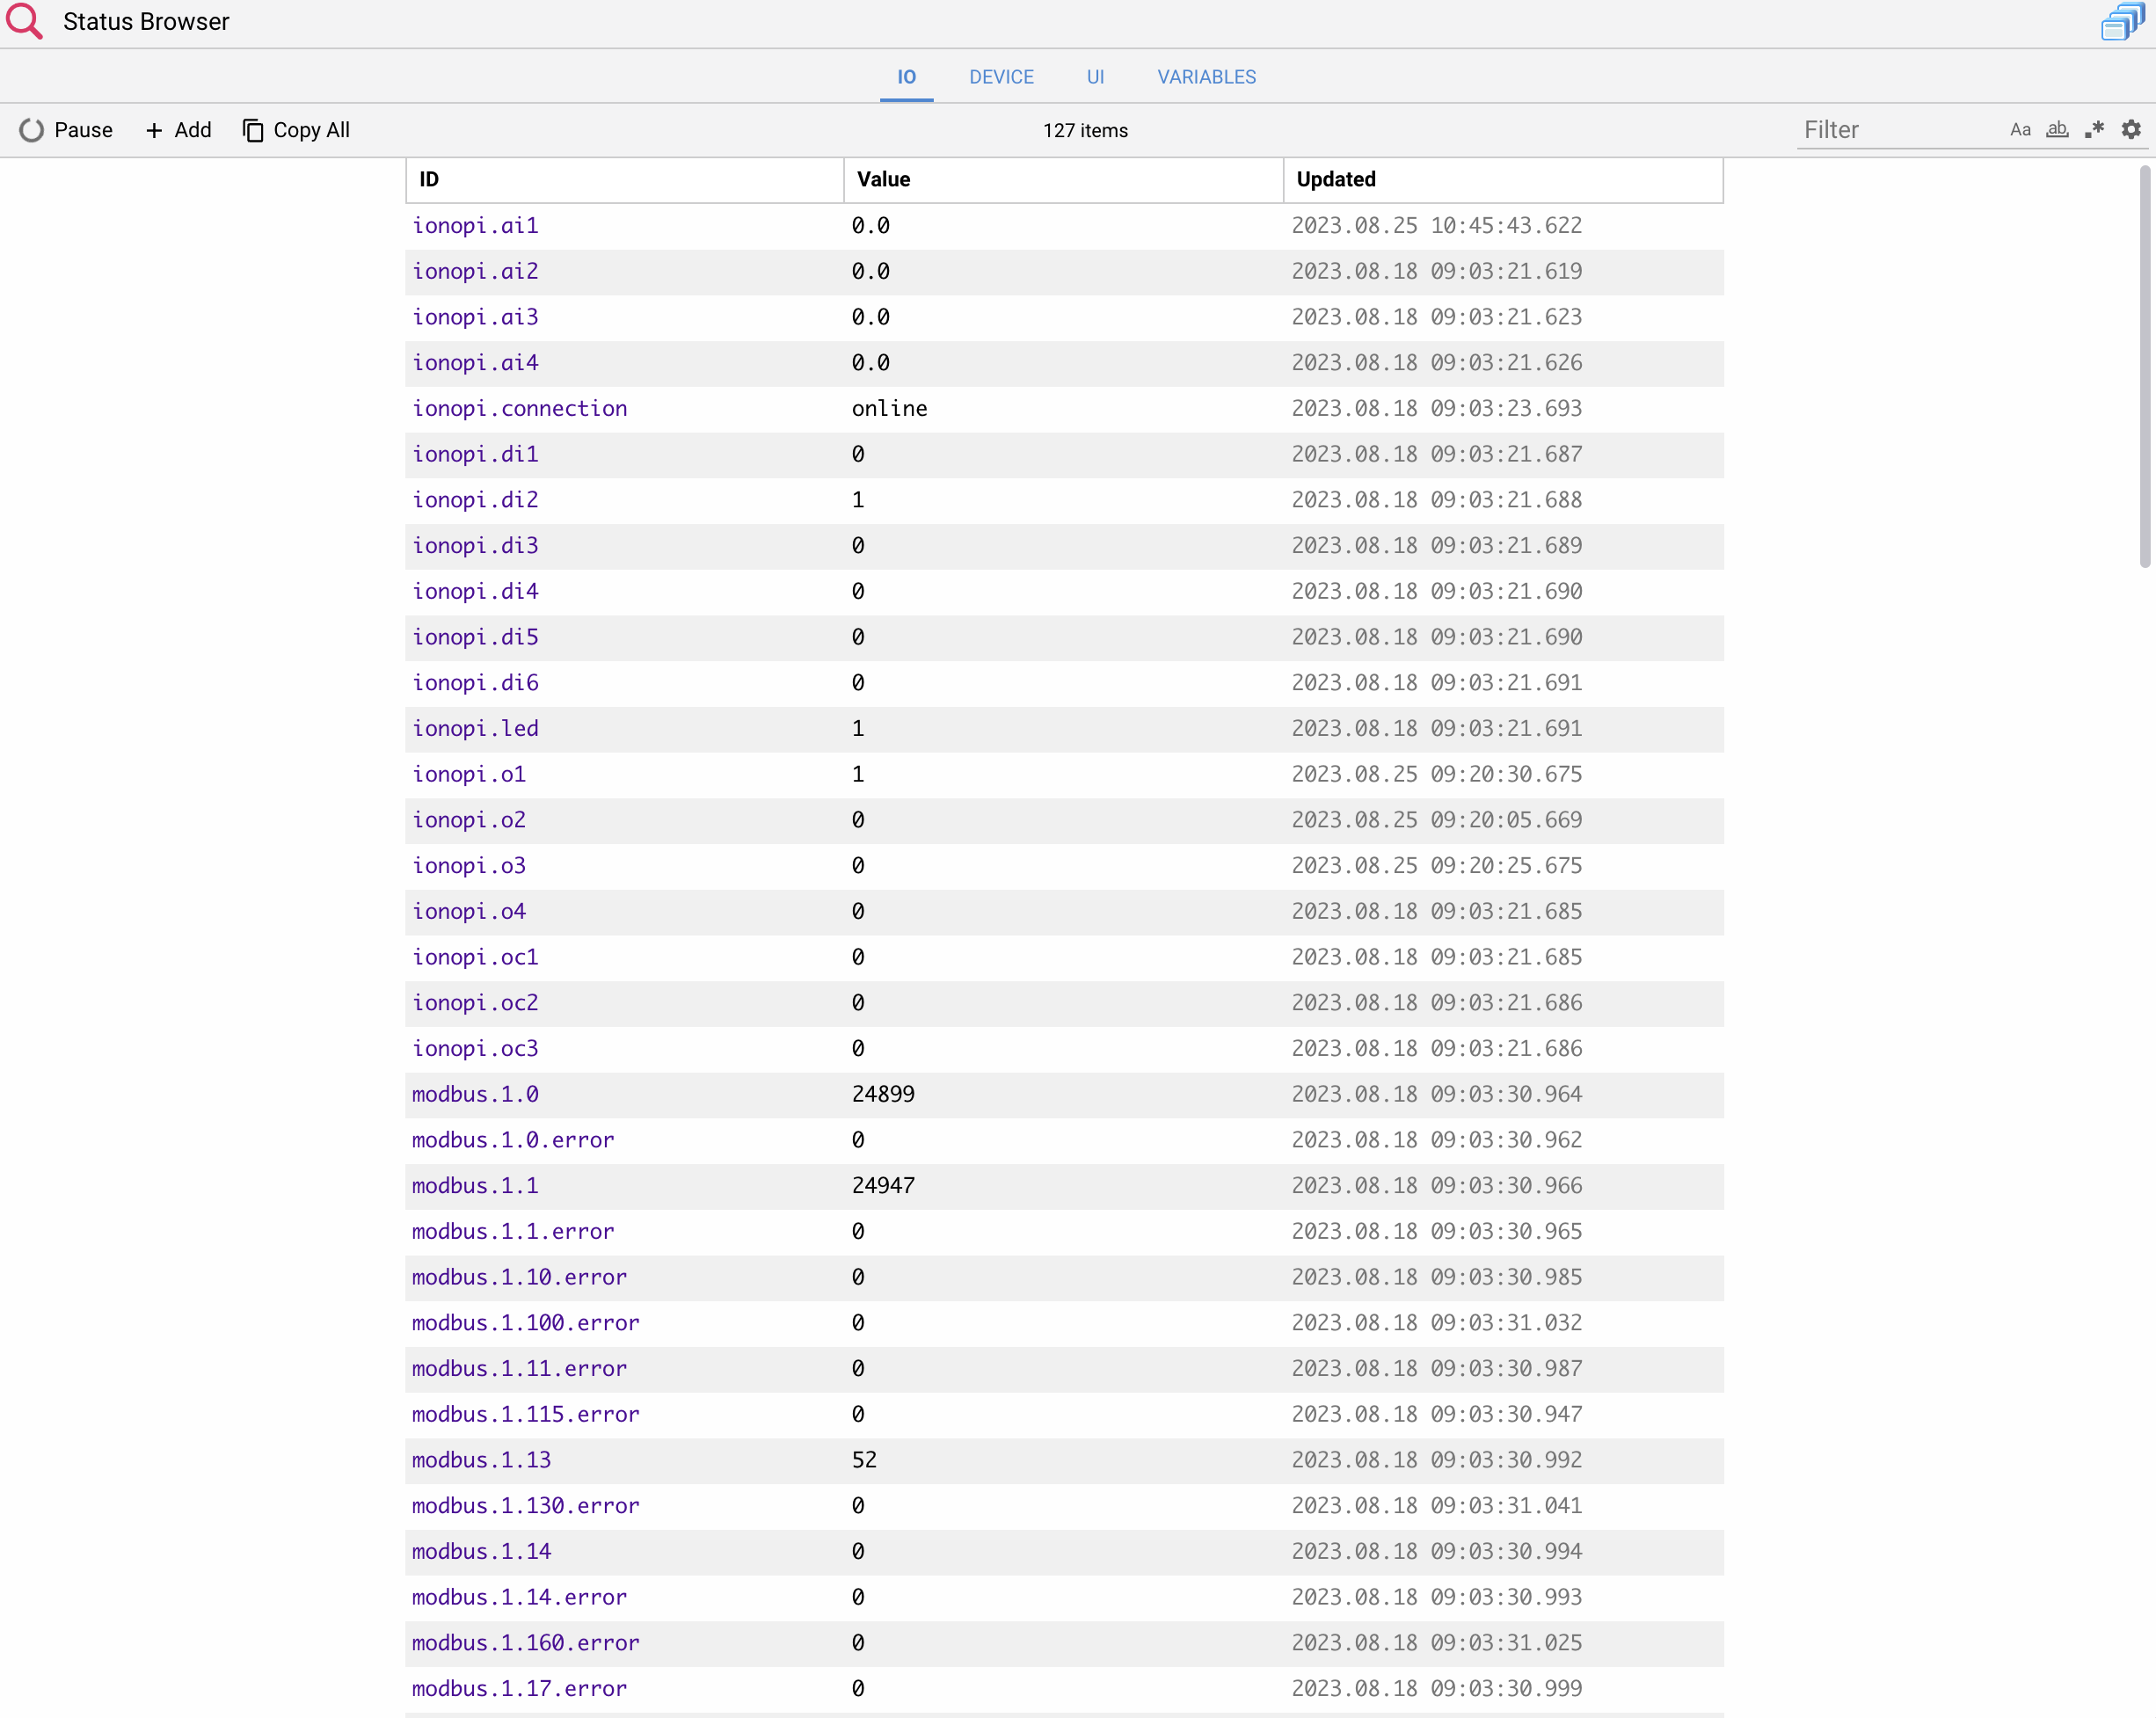2156x1718 pixels.
Task: Click the 127 items count
Action: (x=1085, y=131)
